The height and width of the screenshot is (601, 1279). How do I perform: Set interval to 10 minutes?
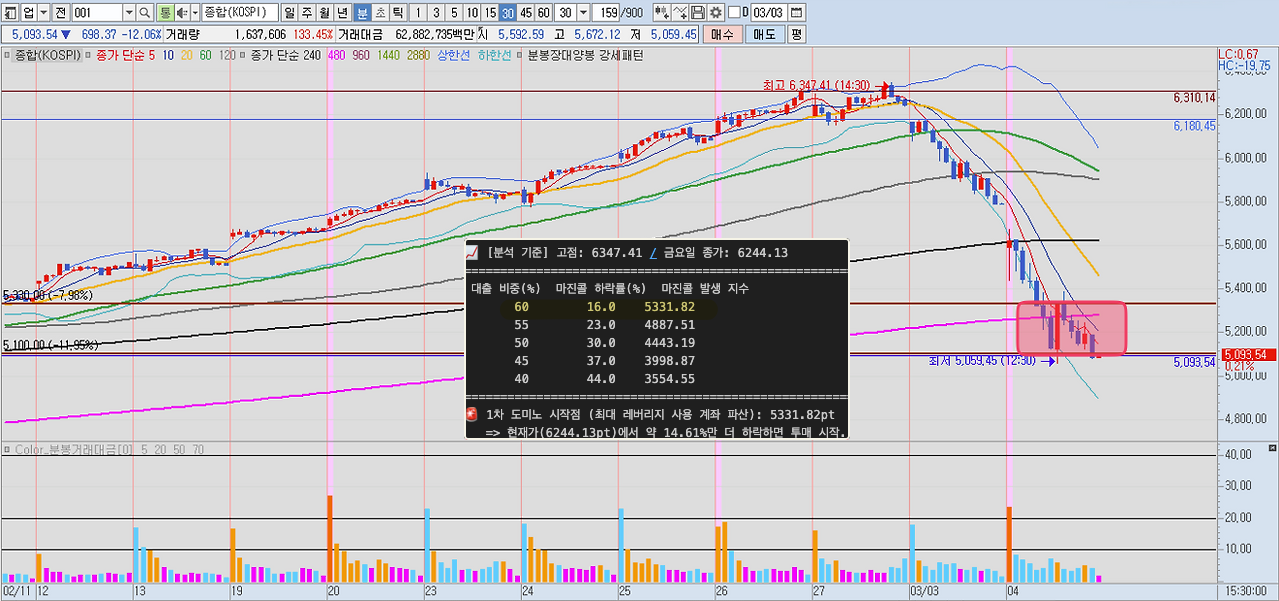pyautogui.click(x=472, y=13)
